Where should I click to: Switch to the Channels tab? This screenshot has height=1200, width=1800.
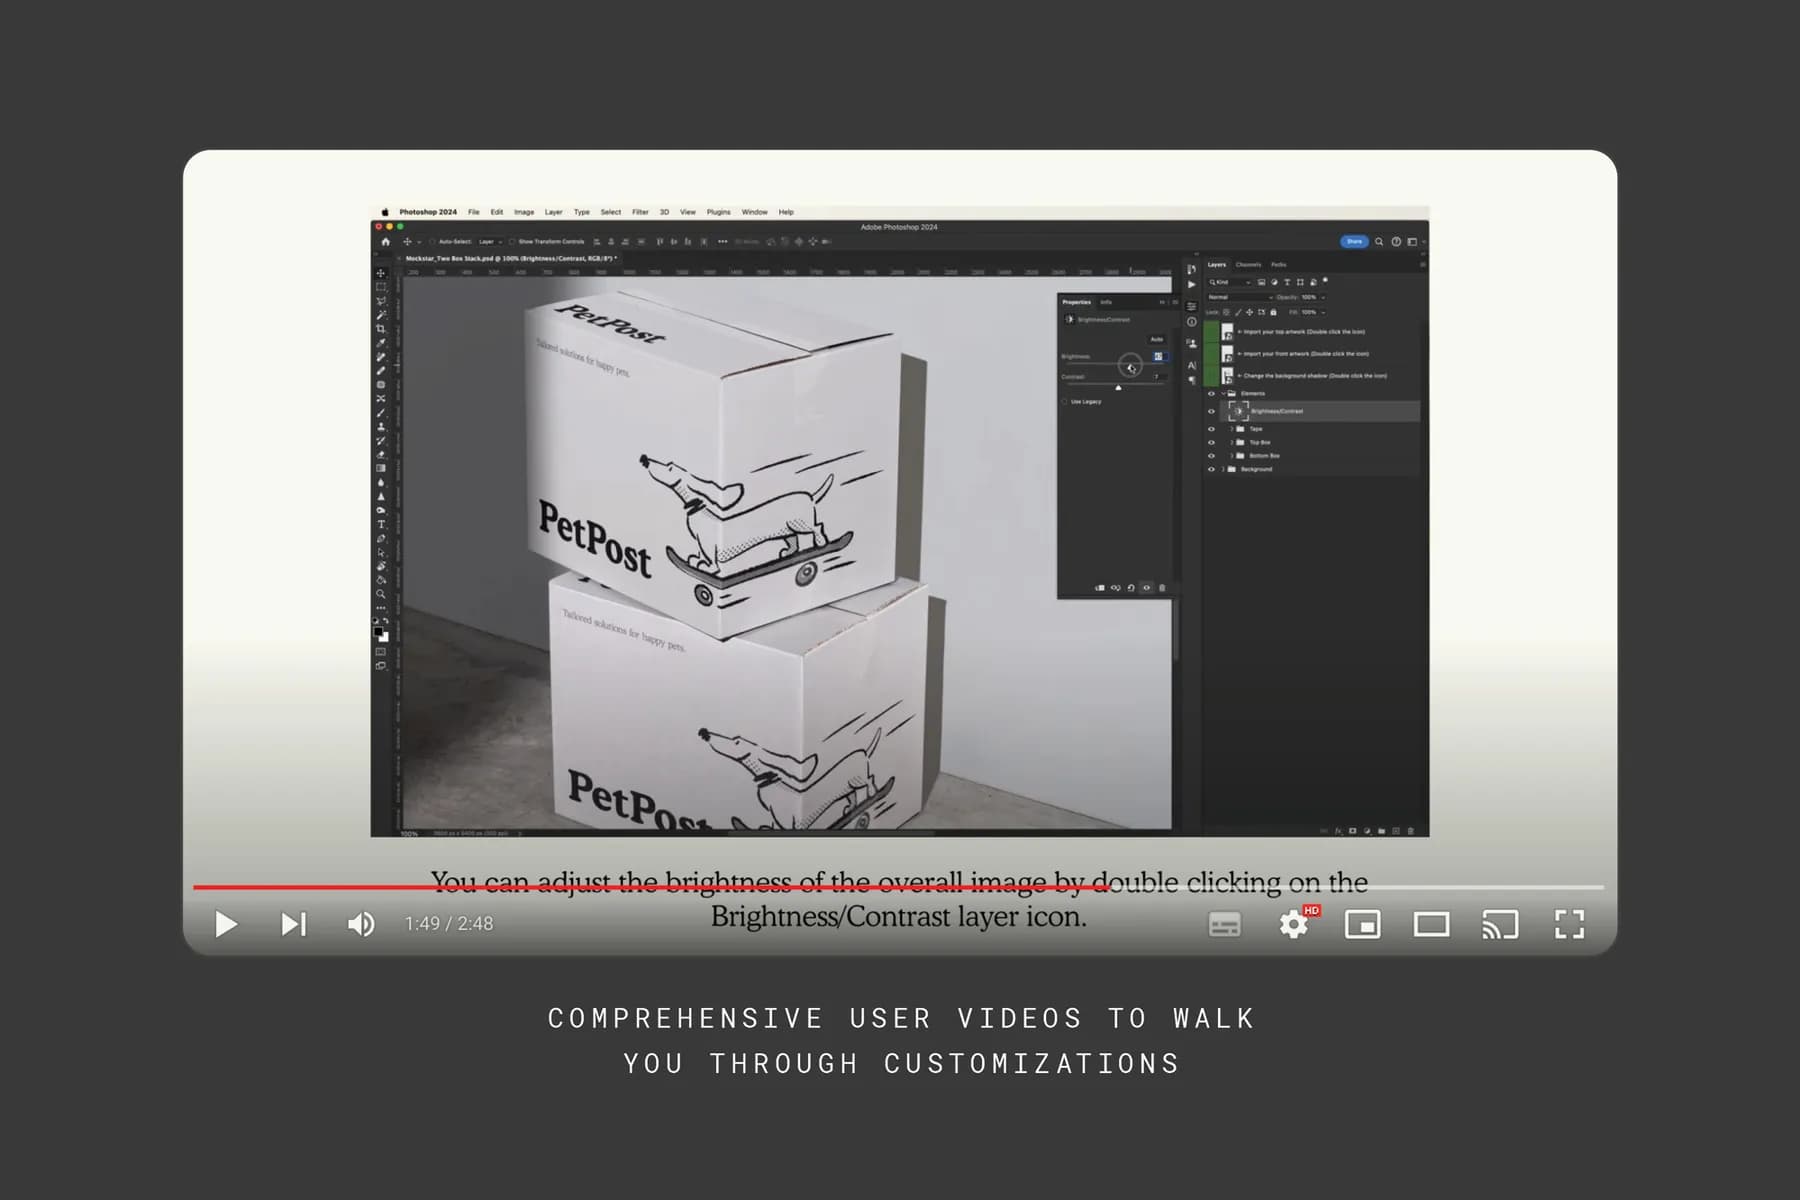coord(1248,265)
